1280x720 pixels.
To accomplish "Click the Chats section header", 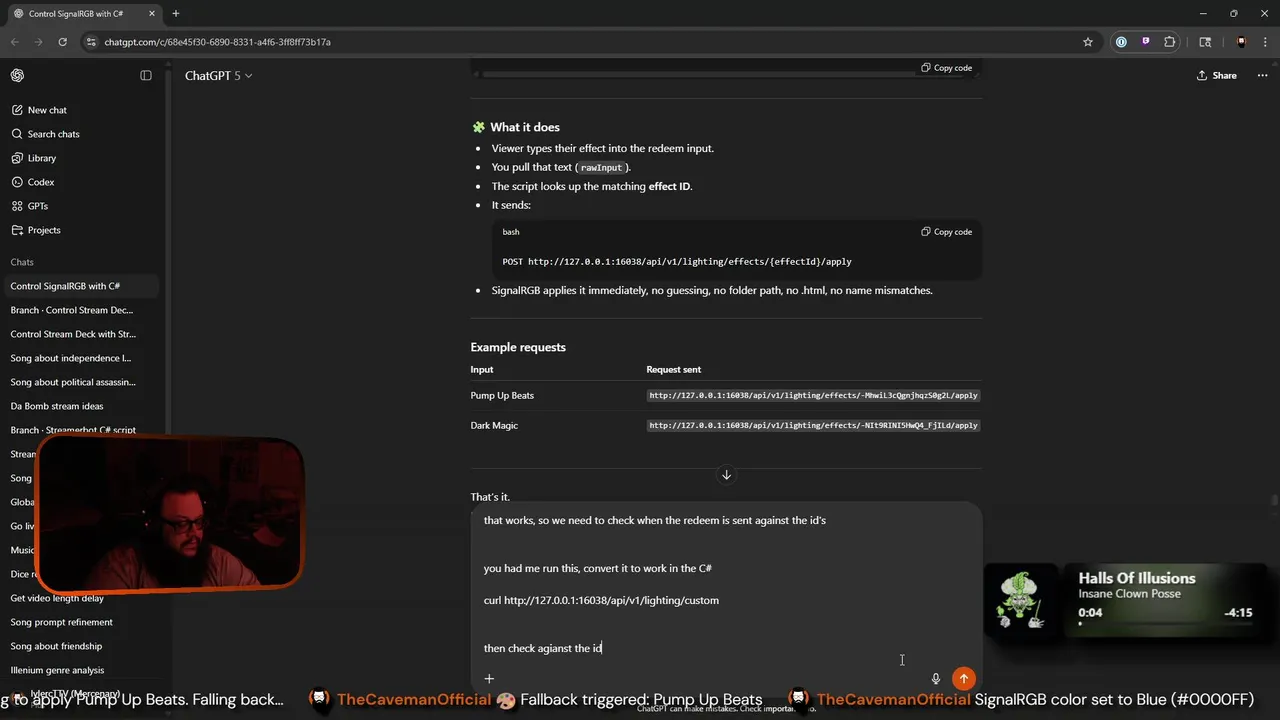I will (x=22, y=262).
